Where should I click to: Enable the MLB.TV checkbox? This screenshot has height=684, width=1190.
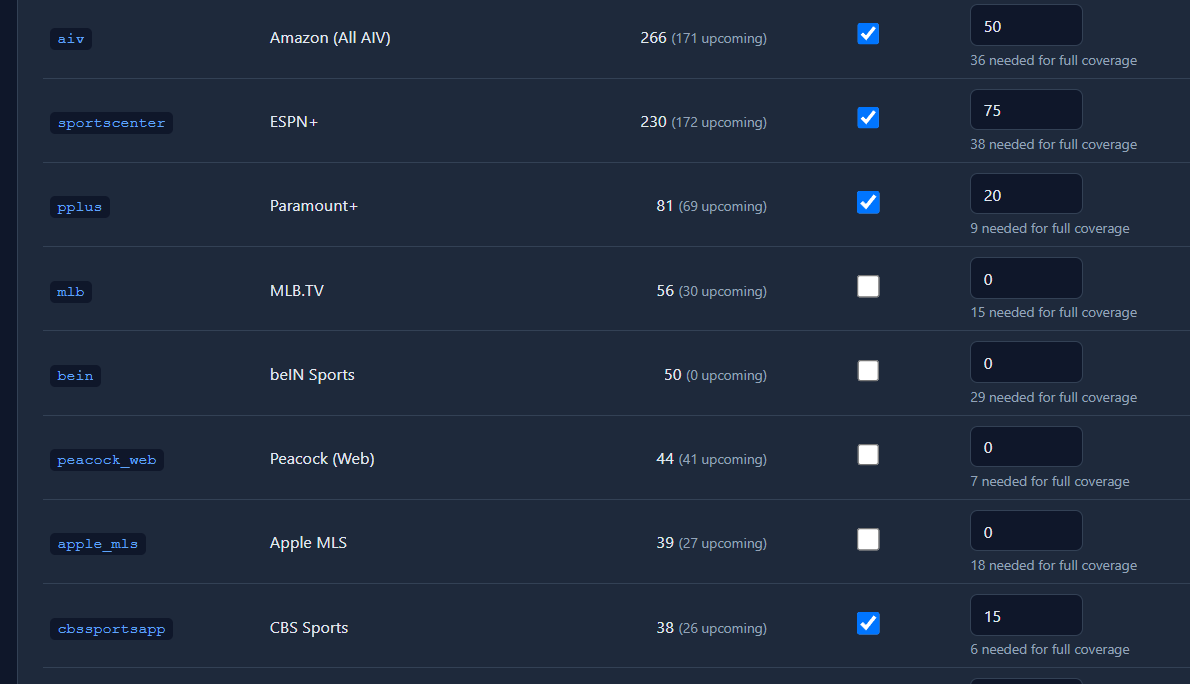868,286
